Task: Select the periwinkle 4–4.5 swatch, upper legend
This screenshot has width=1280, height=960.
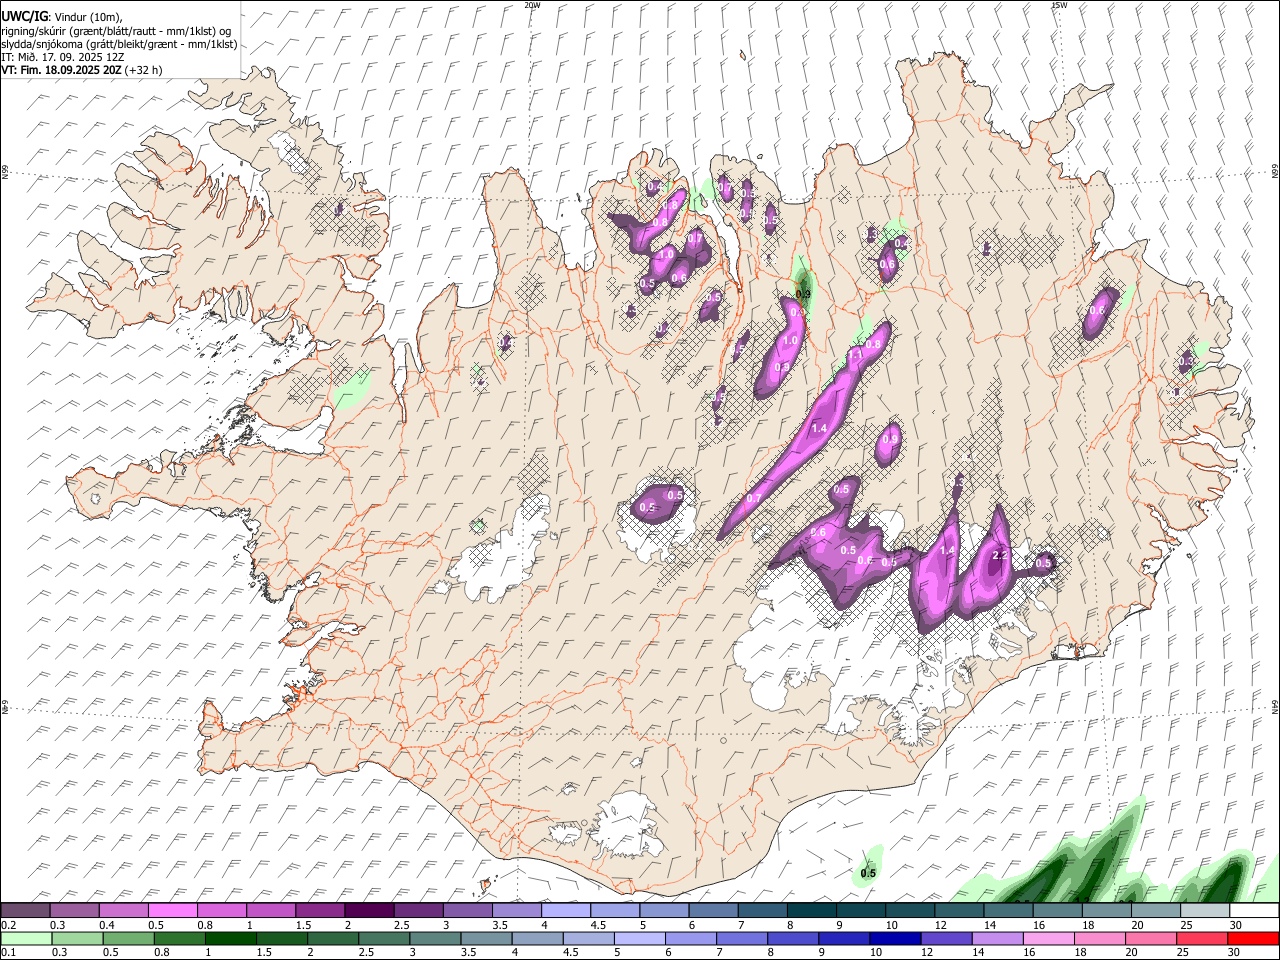Action: [566, 911]
